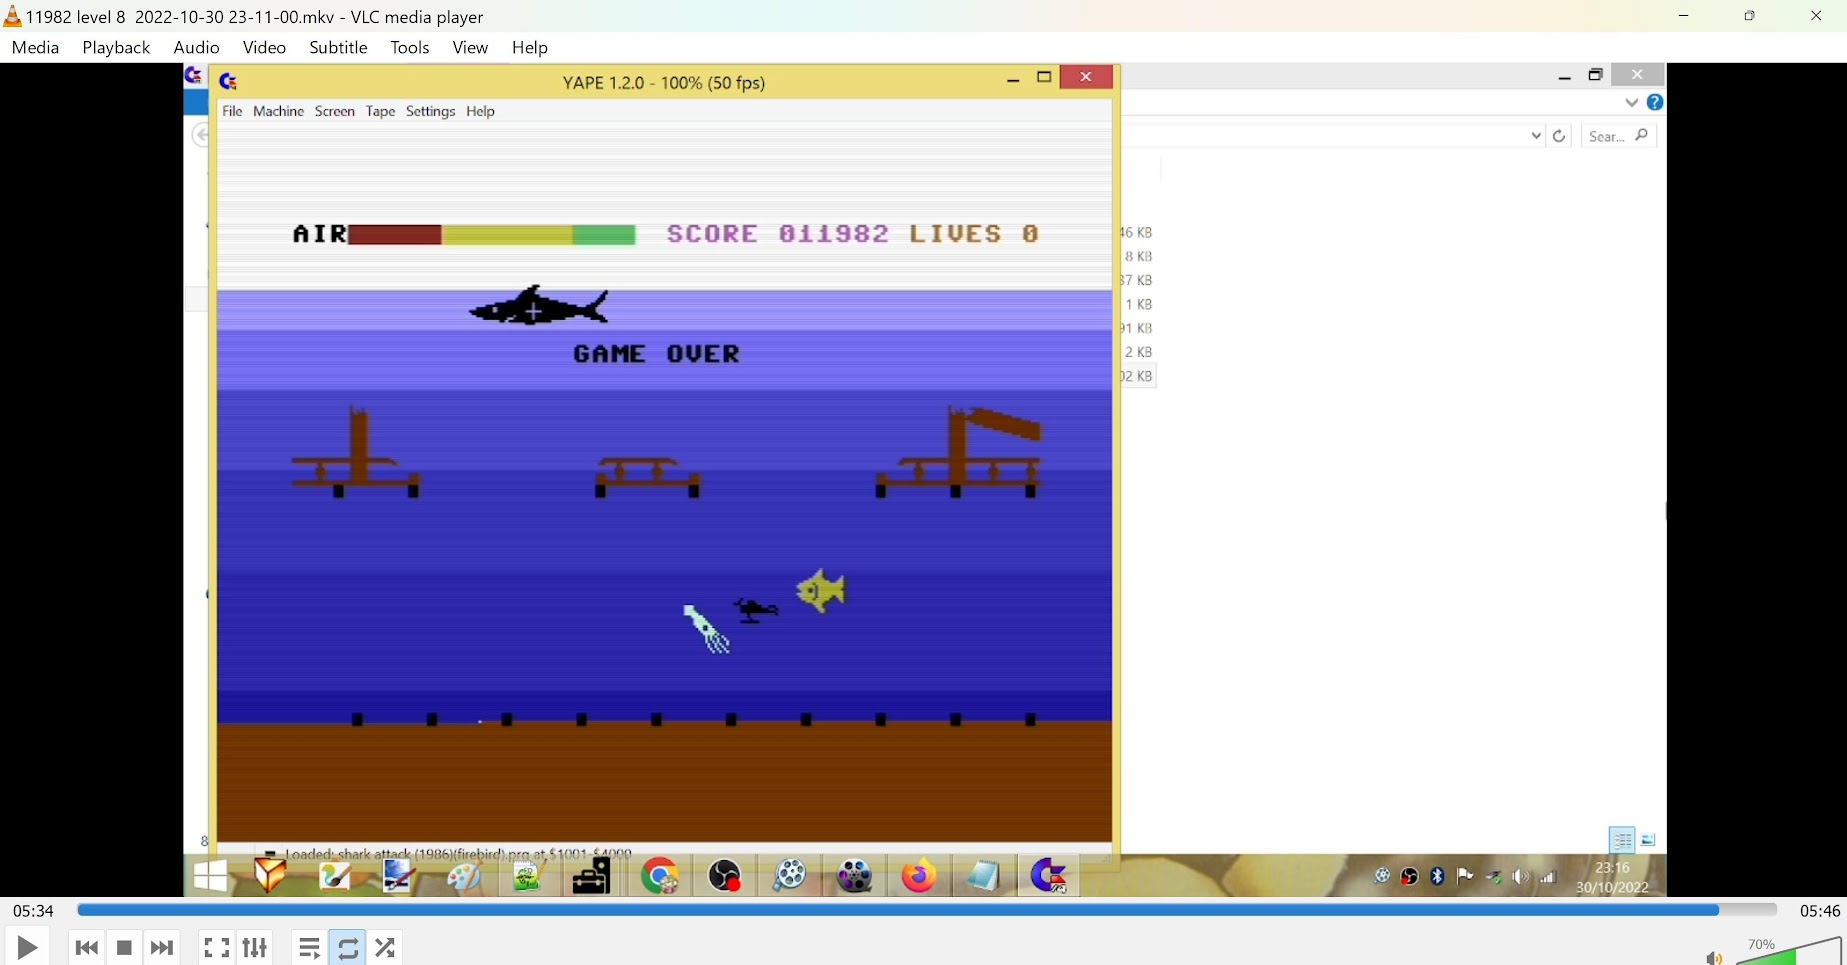
Task: Click the Previous media skip button
Action: coord(86,947)
